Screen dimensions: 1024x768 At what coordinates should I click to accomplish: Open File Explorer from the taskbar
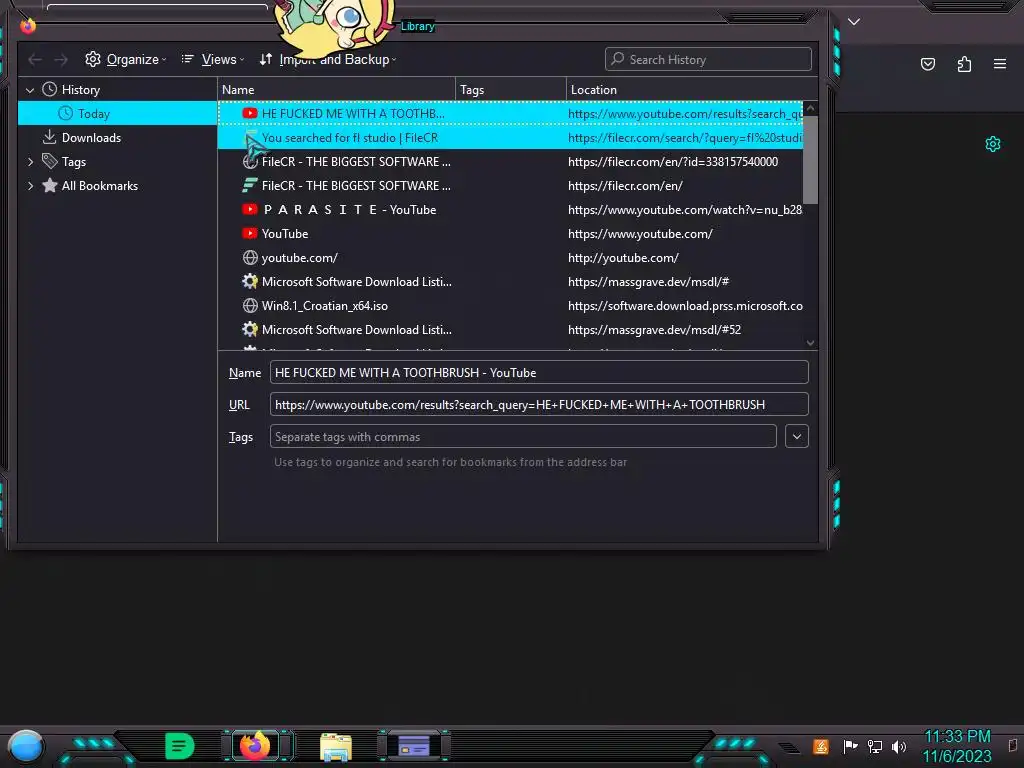coord(336,747)
